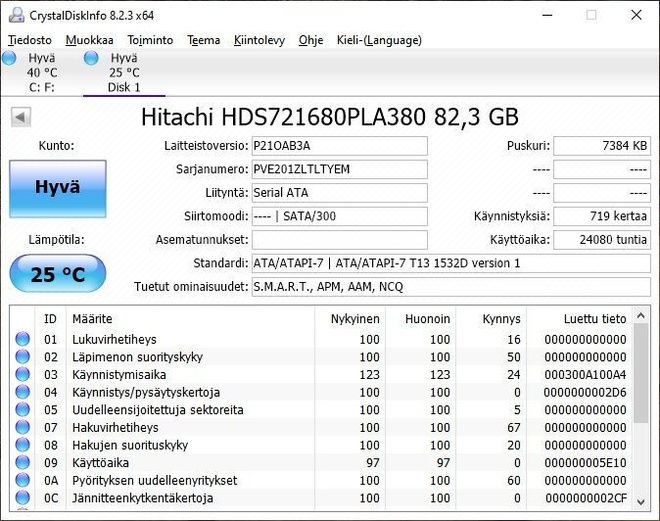Viewport: 660px width, 521px height.
Task: Switch to the C: F: disk tab
Action: click(x=42, y=72)
